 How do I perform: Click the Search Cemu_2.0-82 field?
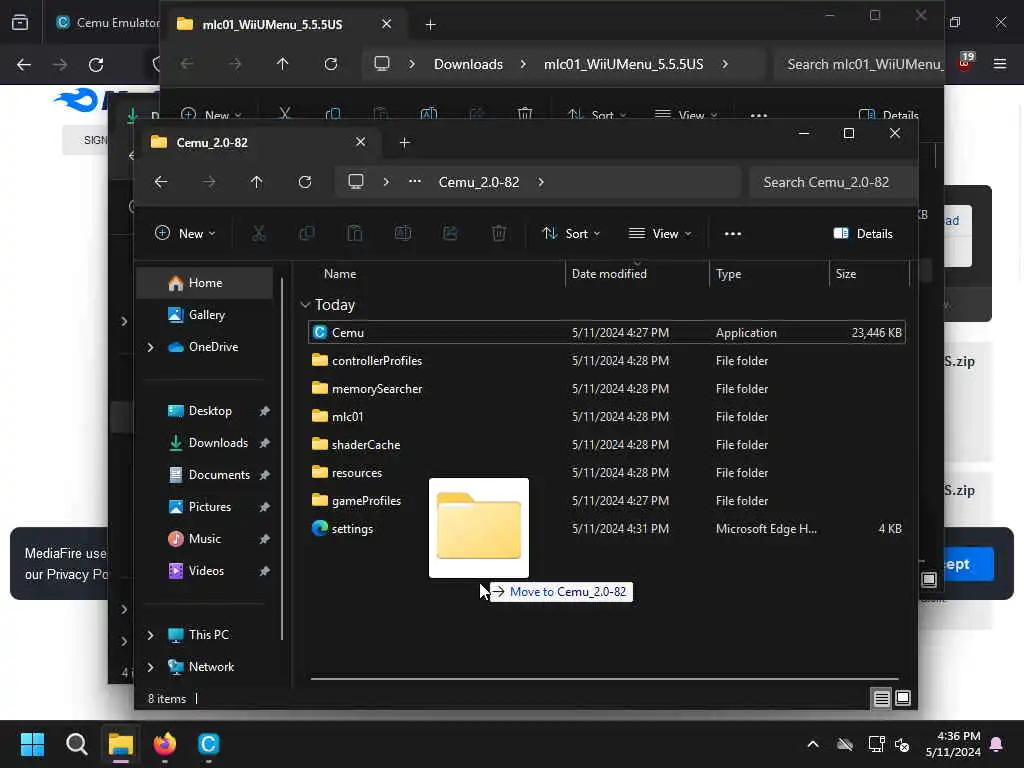coord(832,182)
